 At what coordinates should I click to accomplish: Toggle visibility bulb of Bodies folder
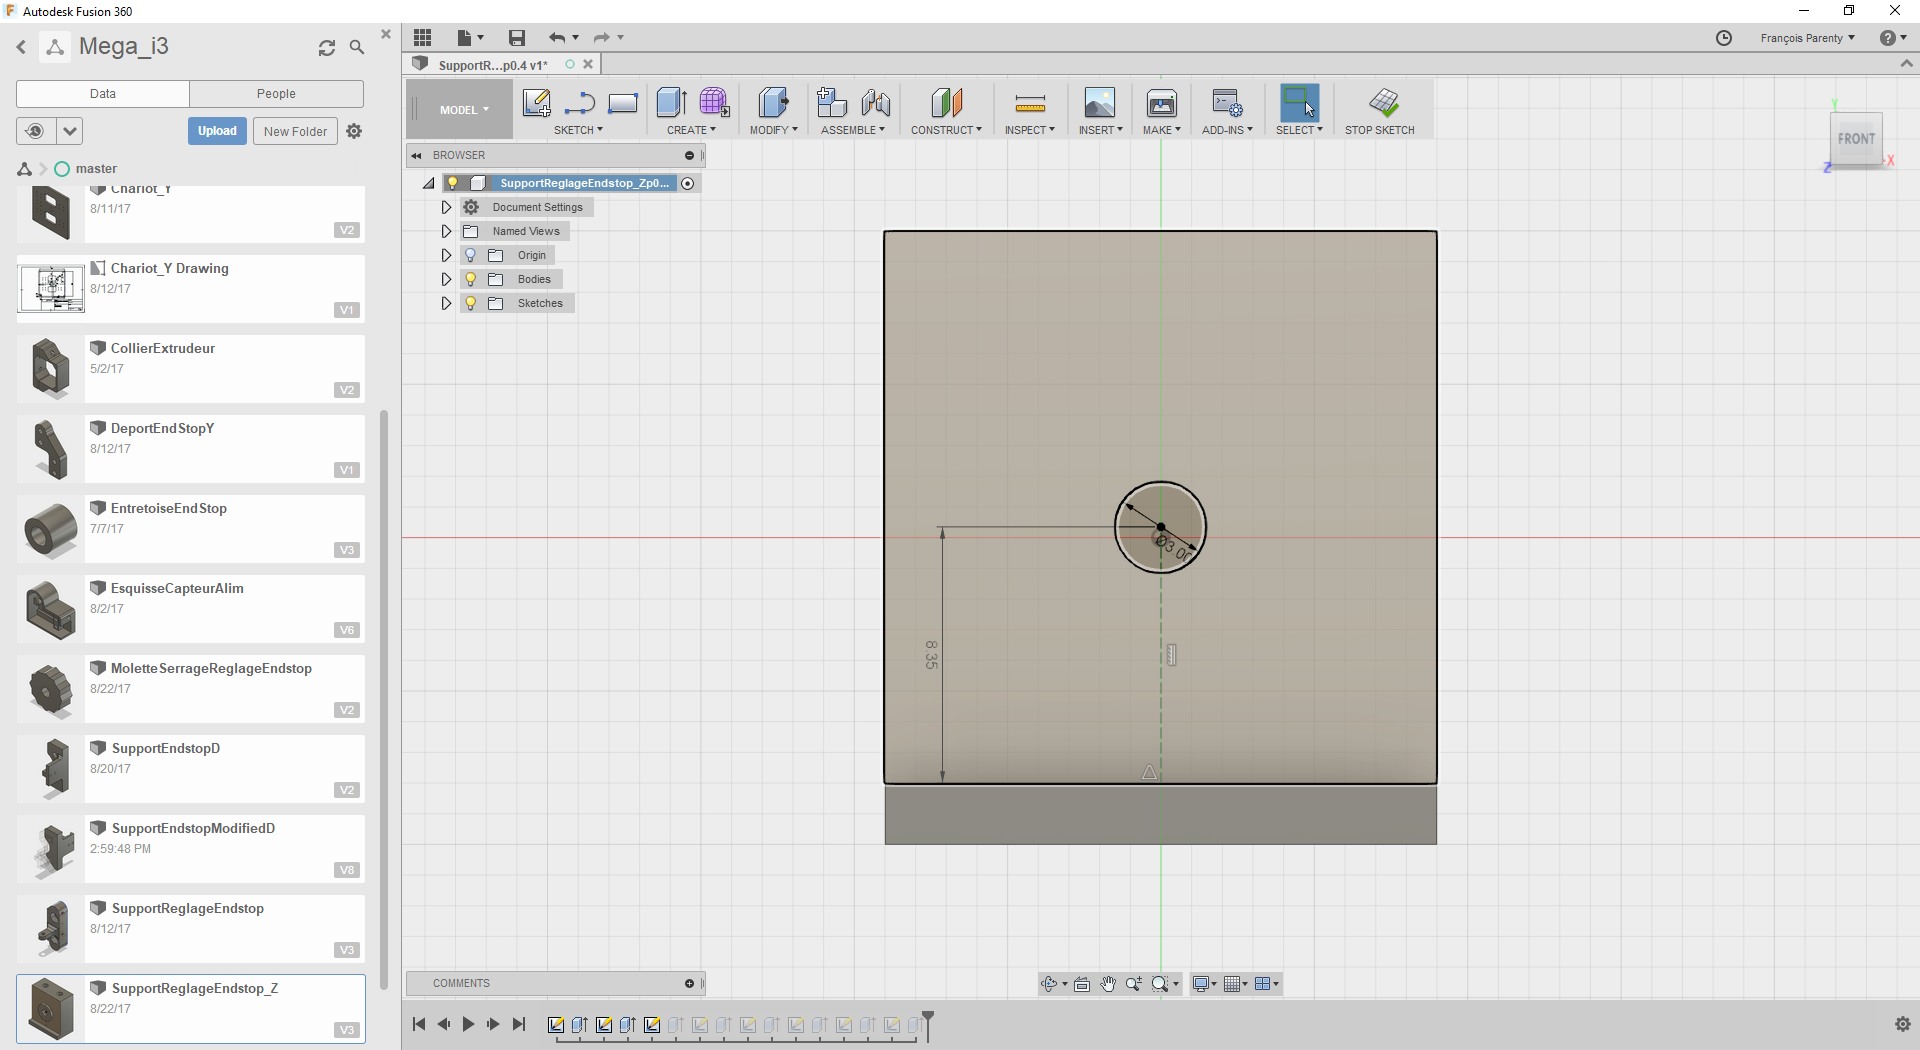pyautogui.click(x=471, y=279)
